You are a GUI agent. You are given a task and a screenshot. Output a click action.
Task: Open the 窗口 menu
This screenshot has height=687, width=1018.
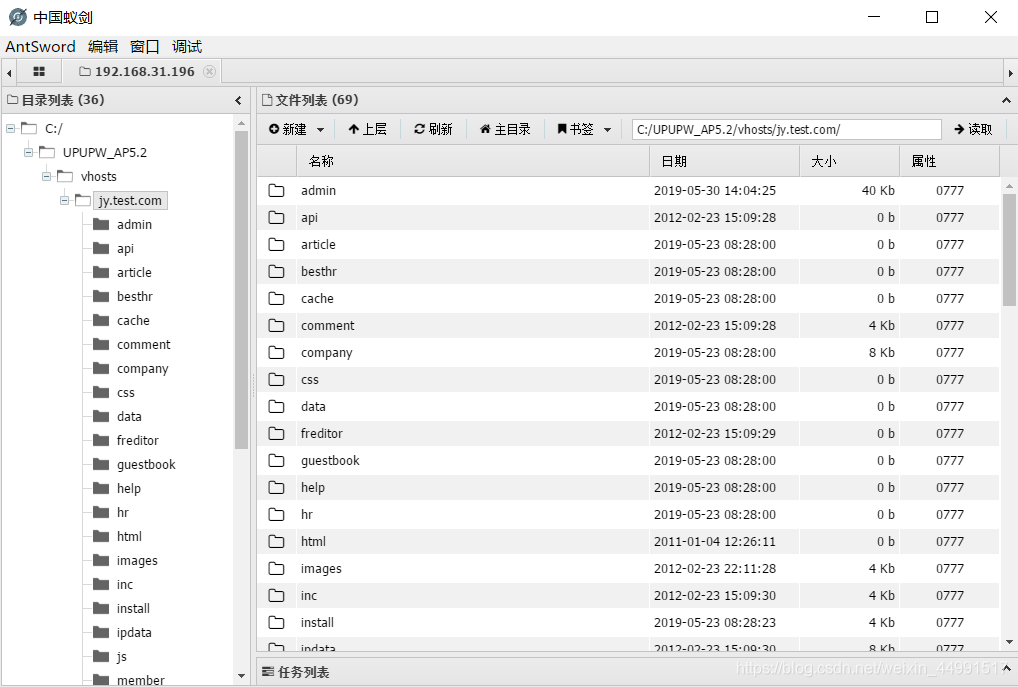[144, 47]
